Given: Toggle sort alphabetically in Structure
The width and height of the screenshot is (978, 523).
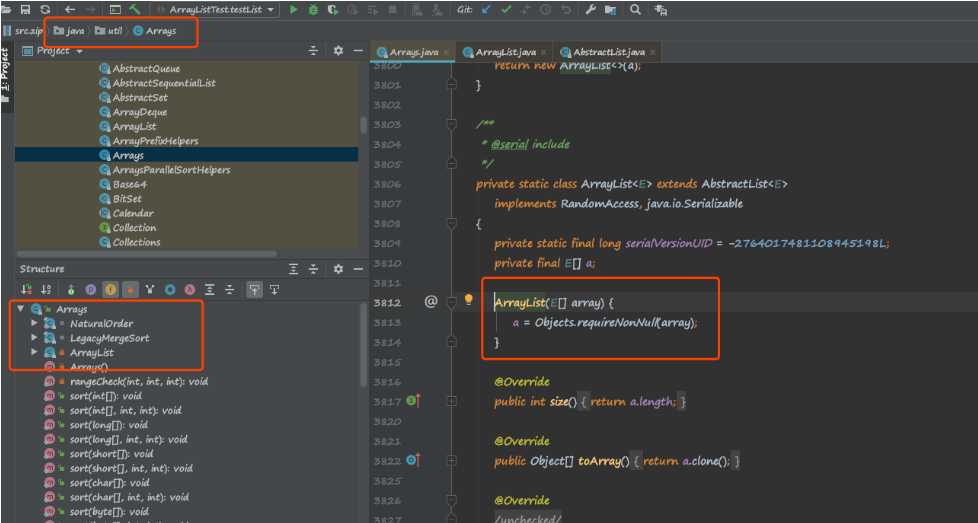Looking at the screenshot, I should click(46, 289).
